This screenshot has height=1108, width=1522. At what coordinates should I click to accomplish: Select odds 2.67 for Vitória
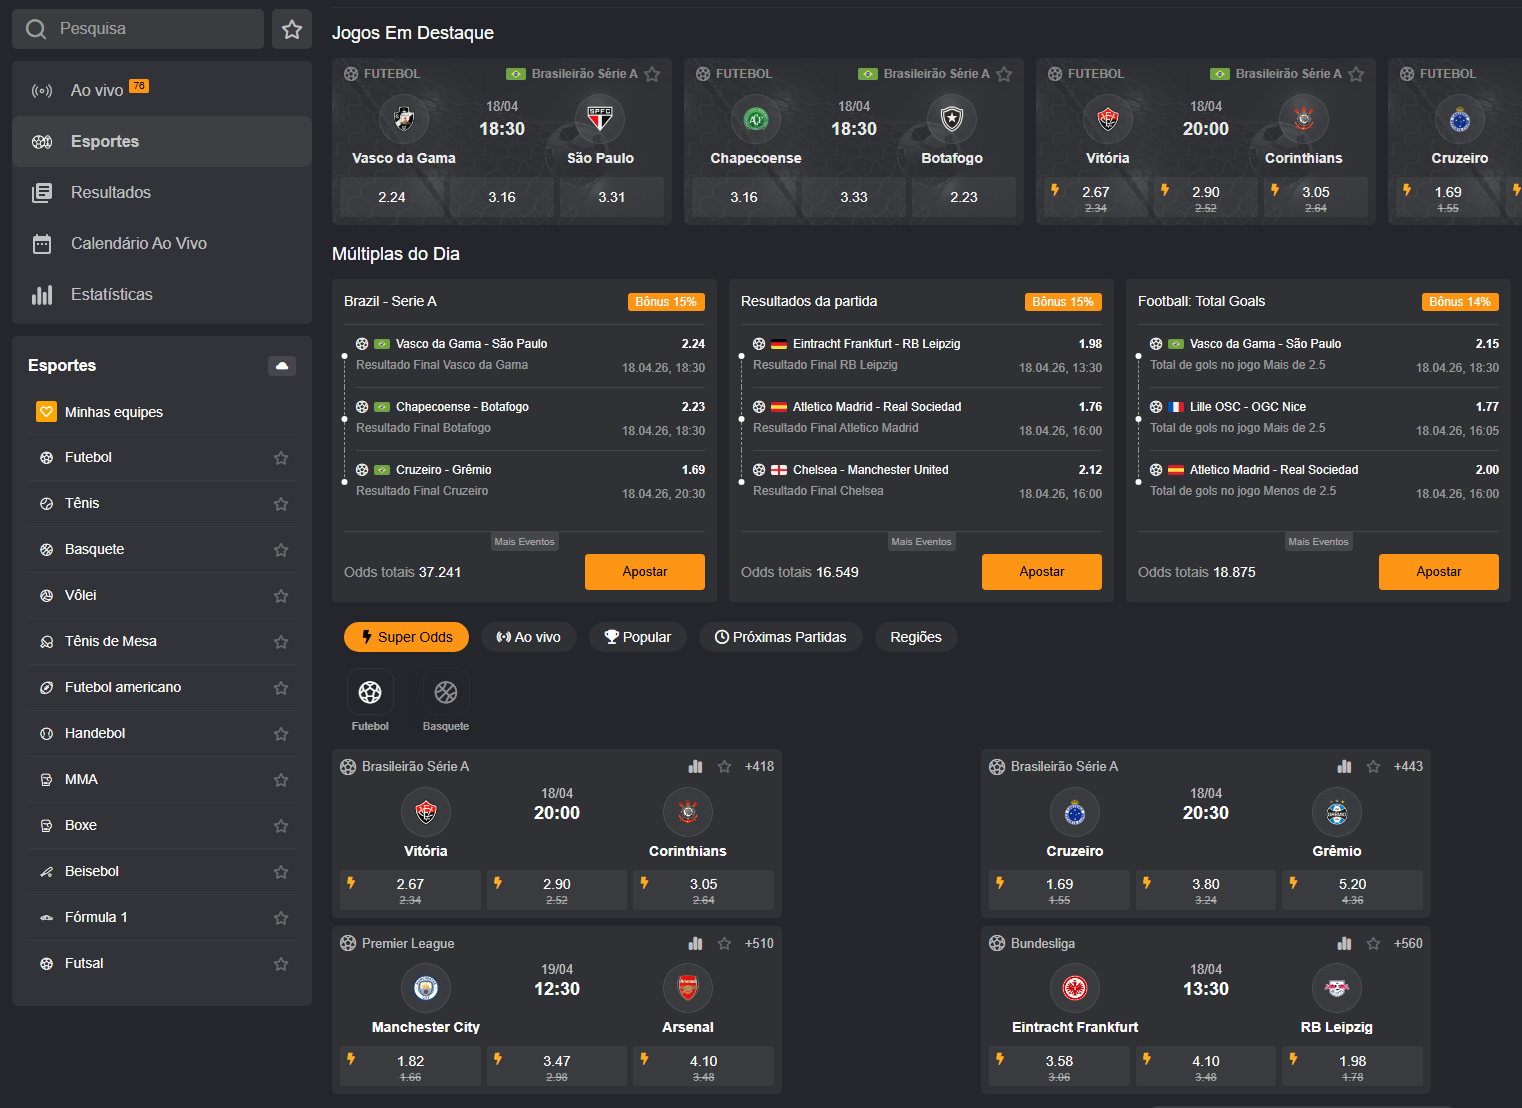(x=410, y=889)
